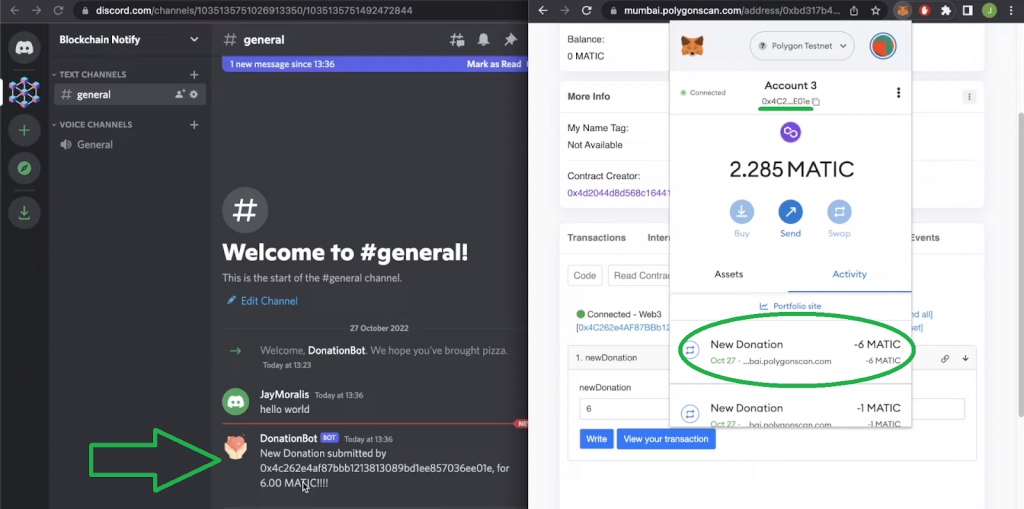1024x509 pixels.
Task: Click the View your transaction button
Action: (666, 439)
